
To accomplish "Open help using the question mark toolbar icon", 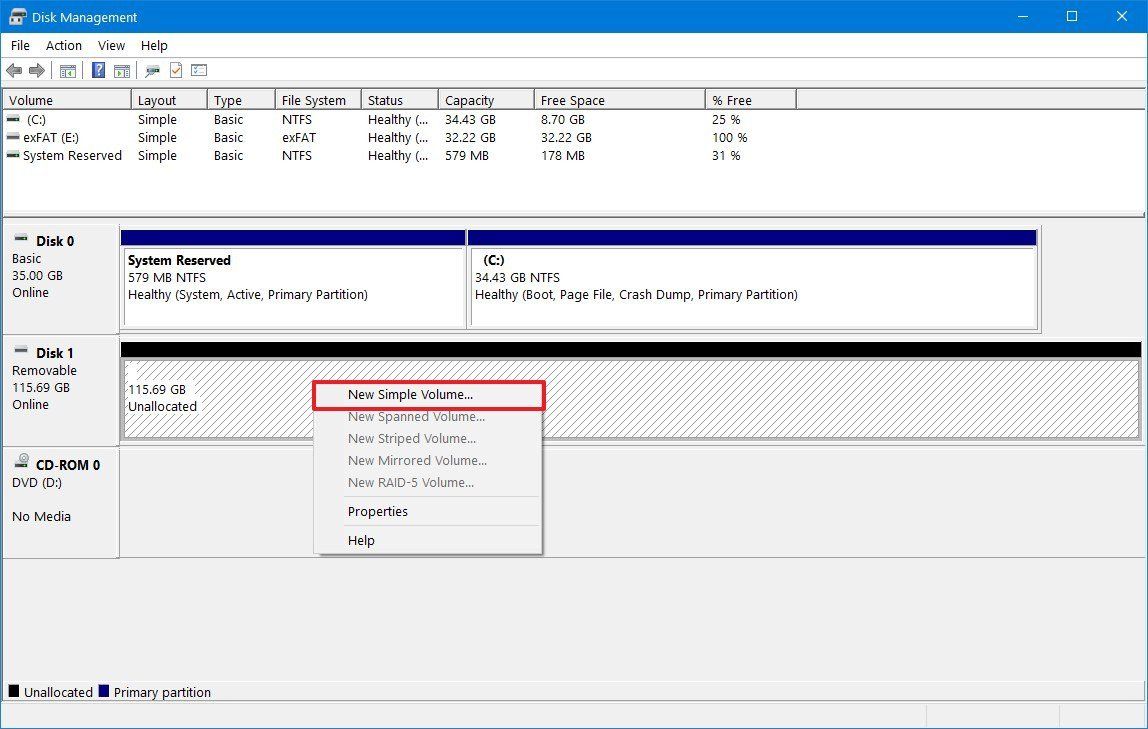I will point(97,70).
